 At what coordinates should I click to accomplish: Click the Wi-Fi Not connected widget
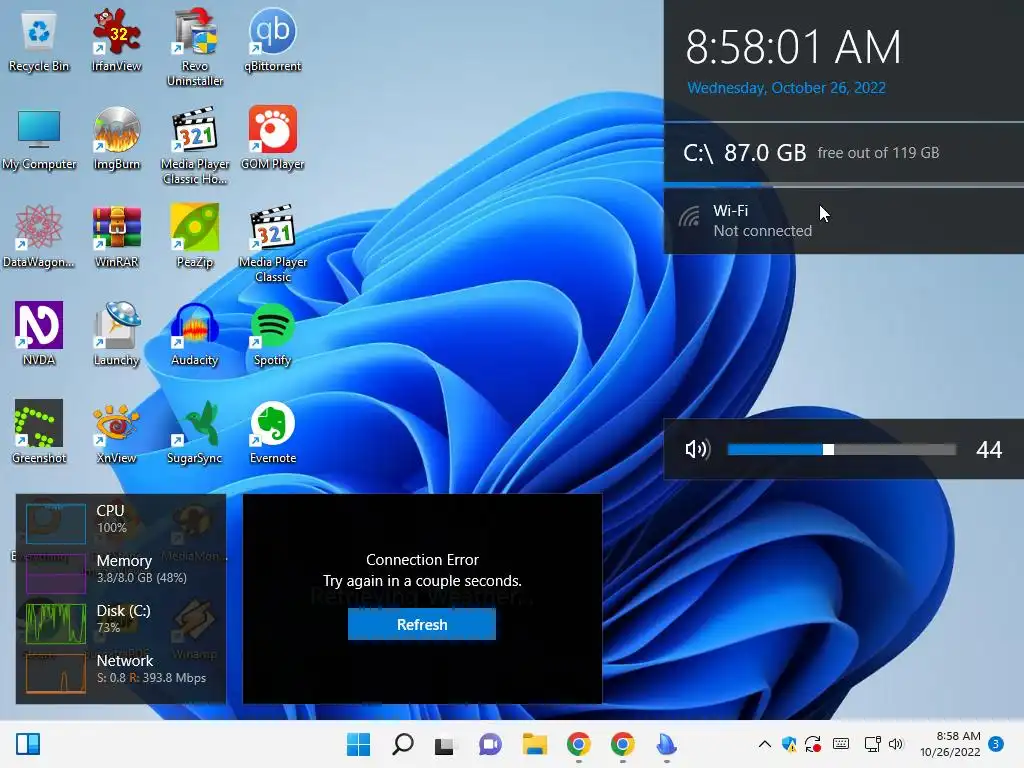[844, 221]
